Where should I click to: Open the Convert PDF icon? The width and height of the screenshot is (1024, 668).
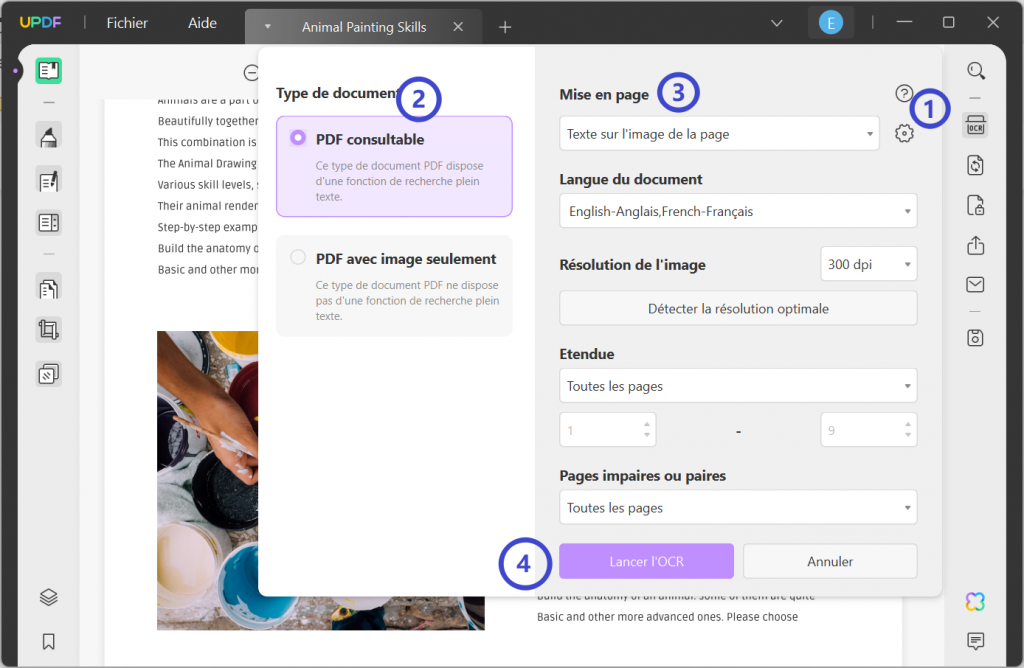[x=976, y=165]
